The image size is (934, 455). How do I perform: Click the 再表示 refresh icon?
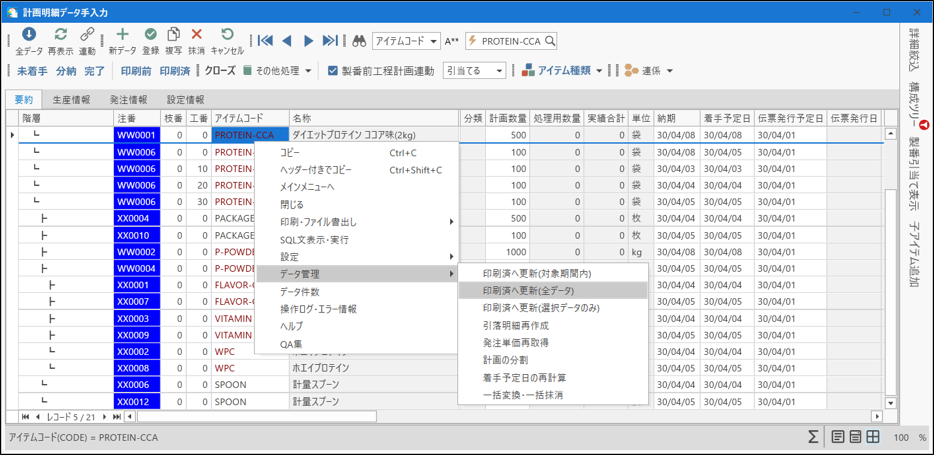pyautogui.click(x=61, y=36)
